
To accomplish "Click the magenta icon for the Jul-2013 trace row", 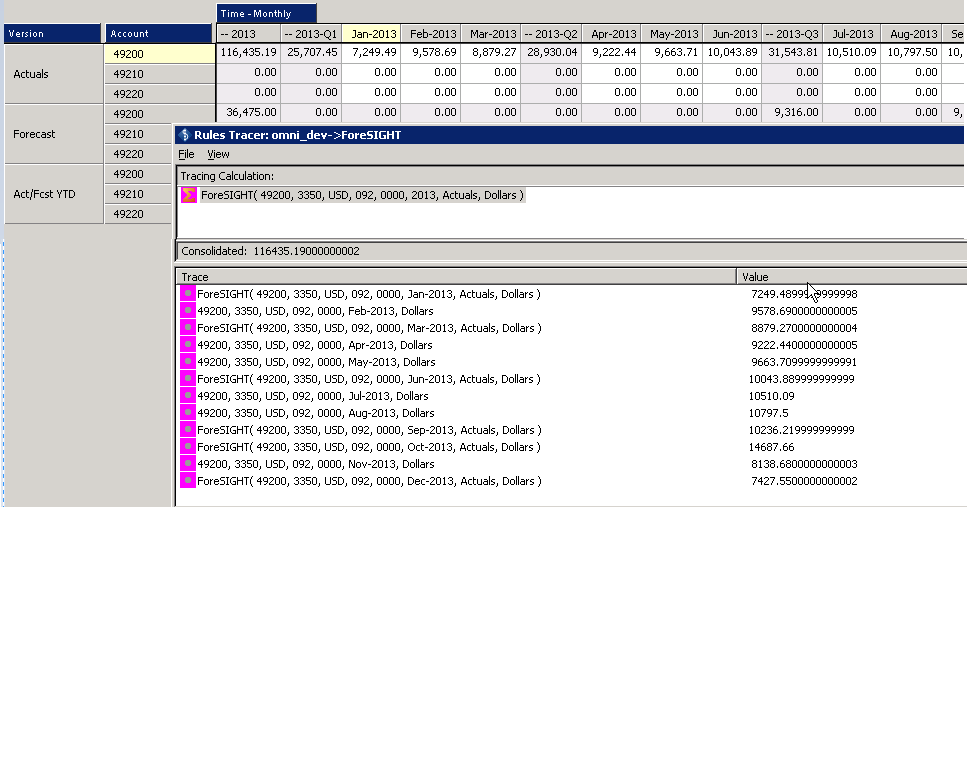I will pyautogui.click(x=188, y=396).
